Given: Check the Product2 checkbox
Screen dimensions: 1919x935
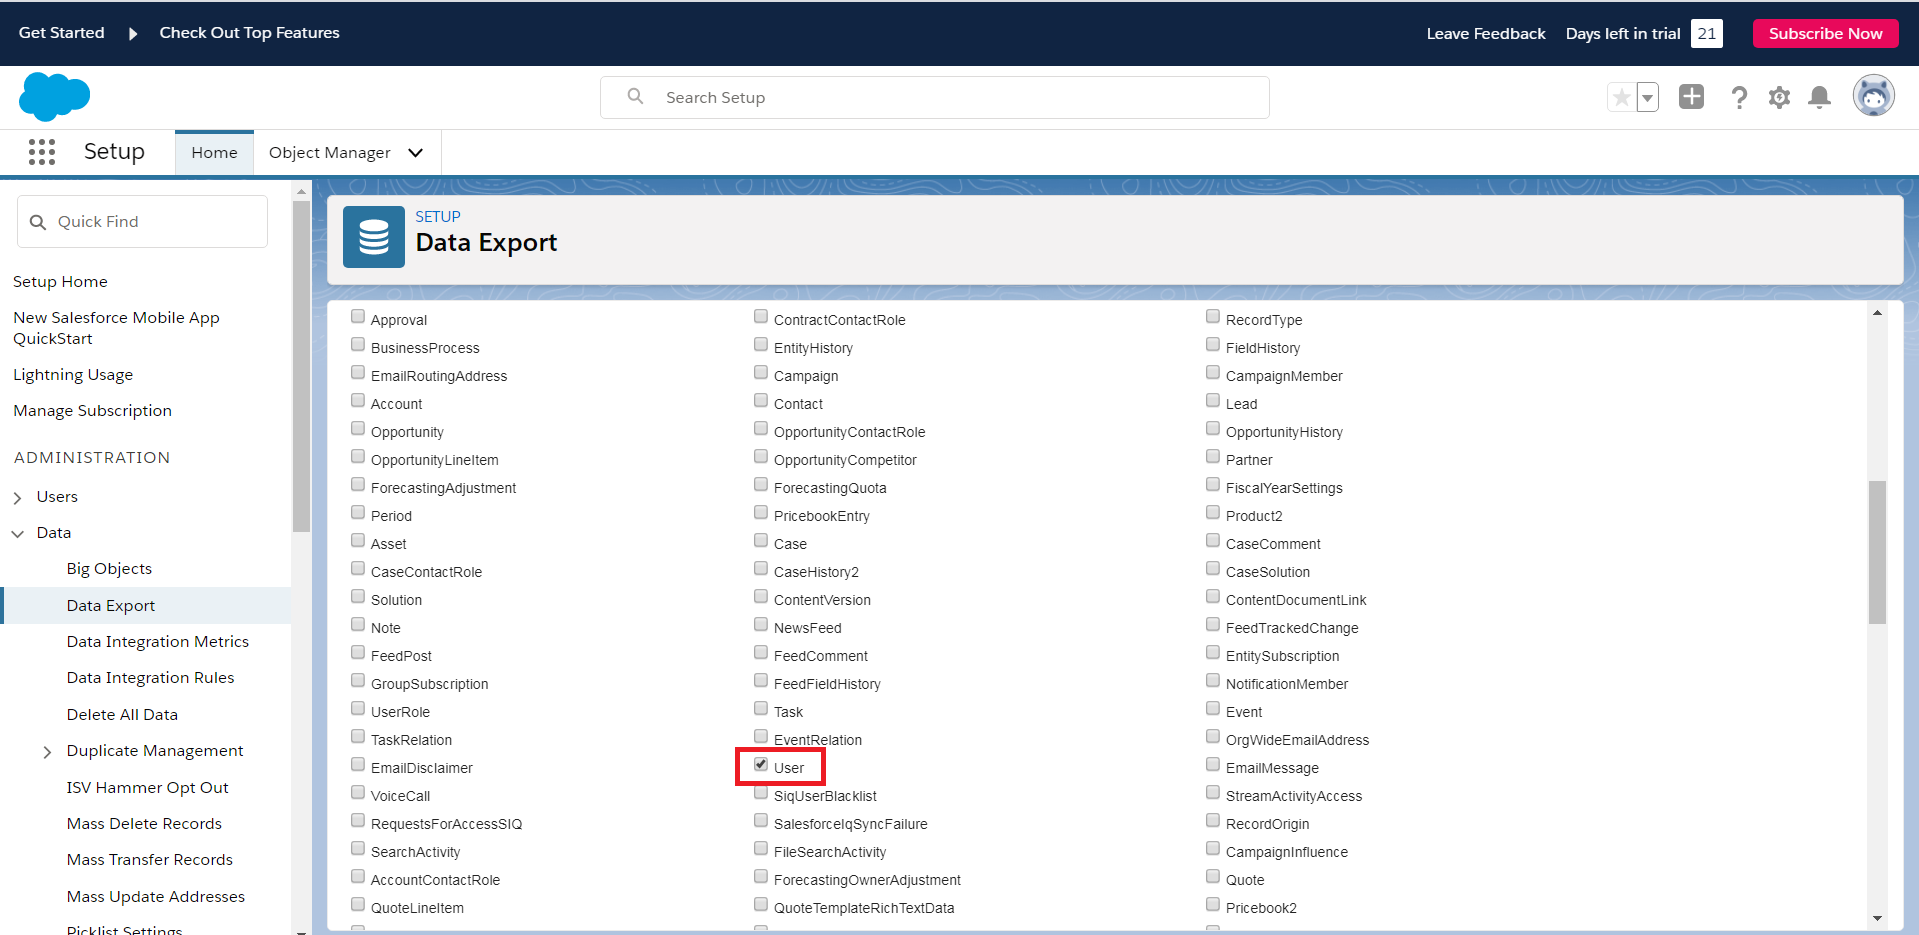Looking at the screenshot, I should 1213,513.
